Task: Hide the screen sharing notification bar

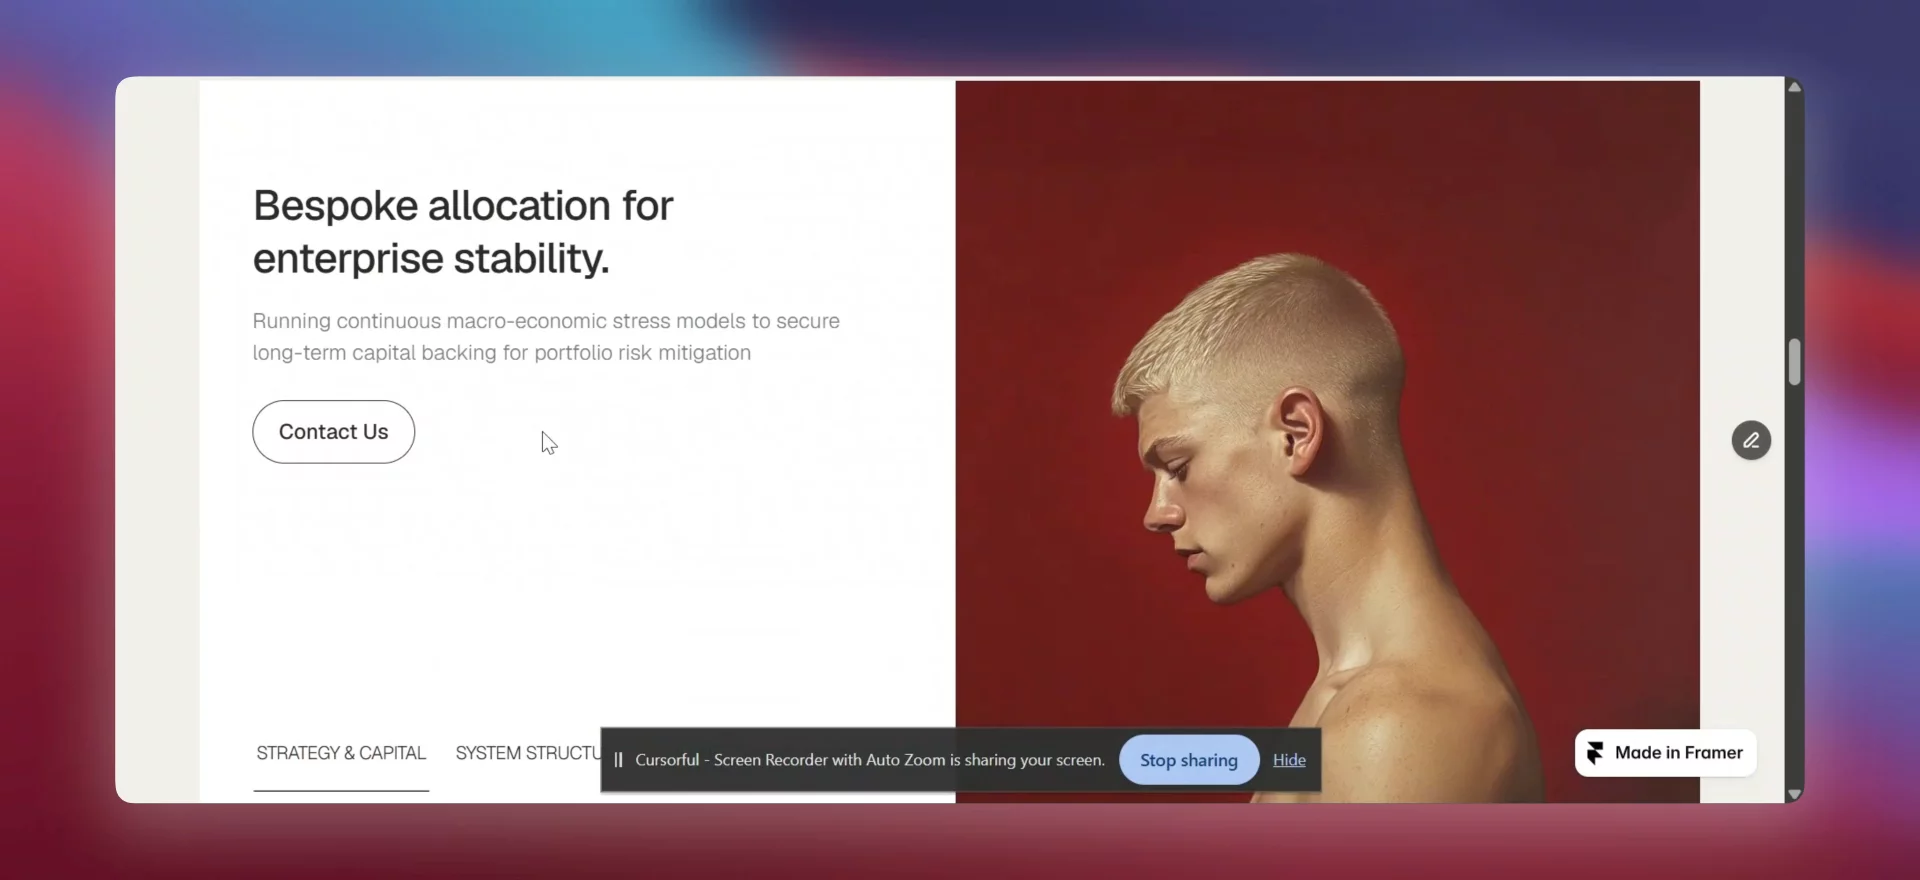Action: pos(1289,760)
